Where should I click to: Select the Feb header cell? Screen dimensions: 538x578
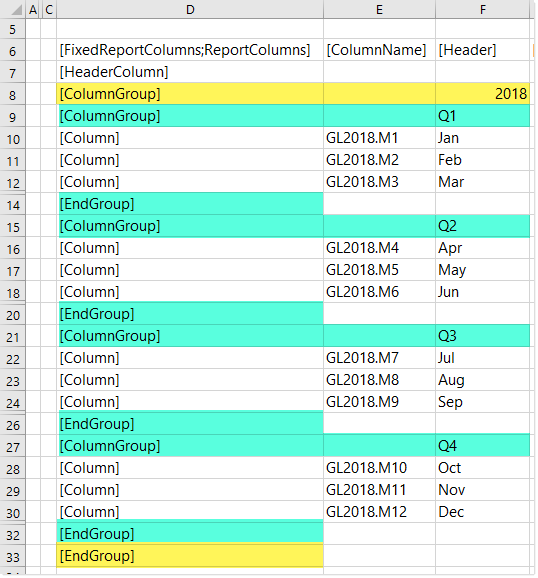(x=482, y=160)
